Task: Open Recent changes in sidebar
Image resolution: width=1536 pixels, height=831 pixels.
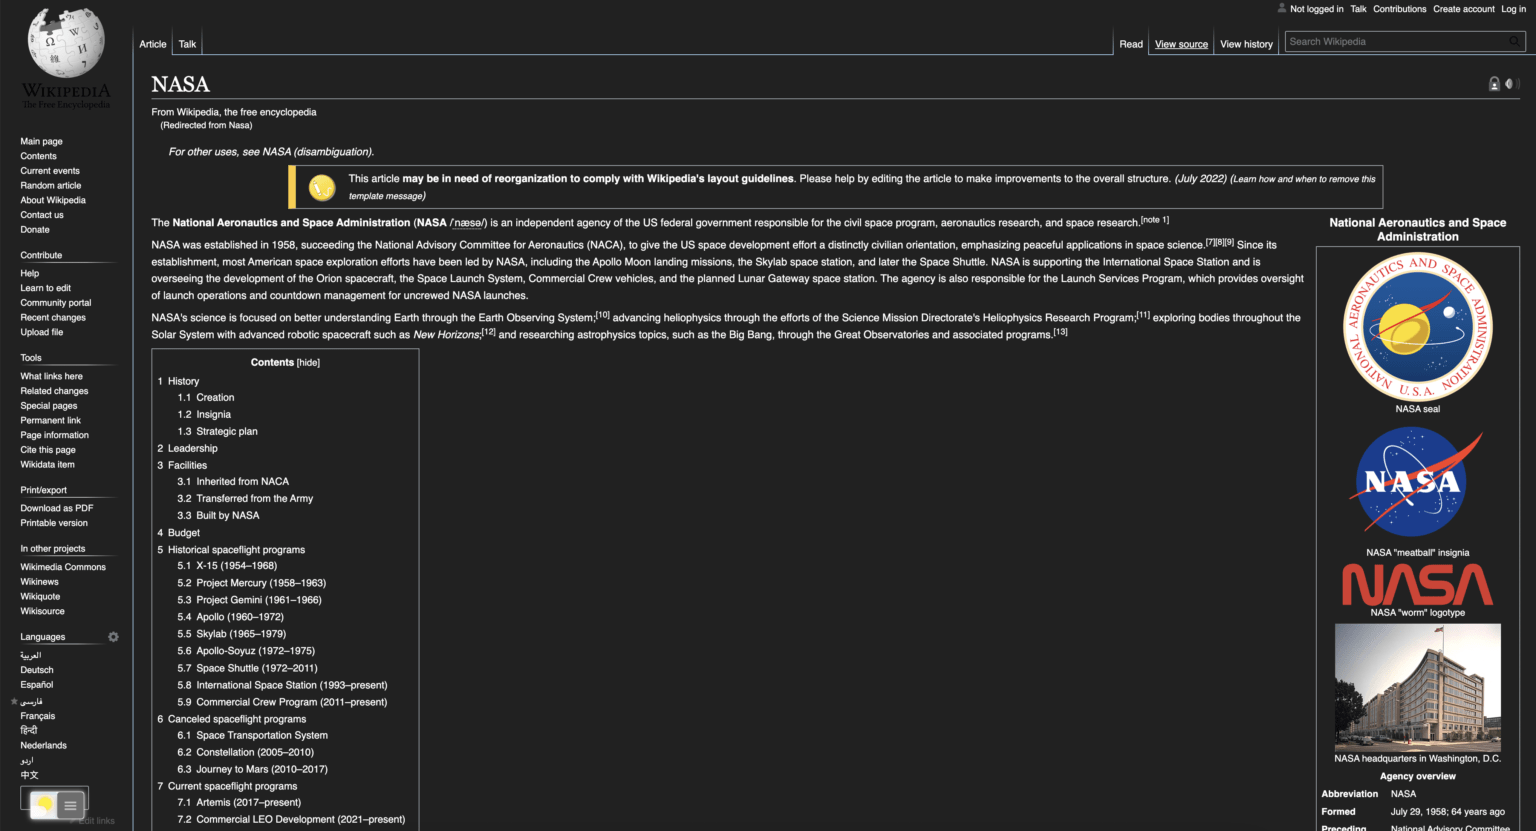Action: (53, 318)
